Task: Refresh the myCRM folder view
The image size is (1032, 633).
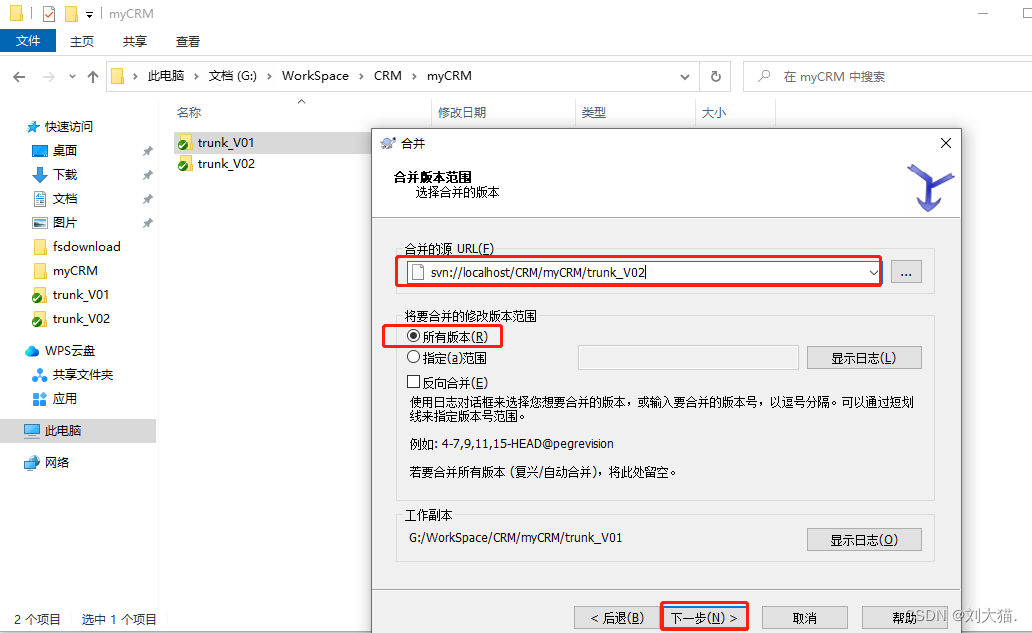Action: (x=715, y=76)
